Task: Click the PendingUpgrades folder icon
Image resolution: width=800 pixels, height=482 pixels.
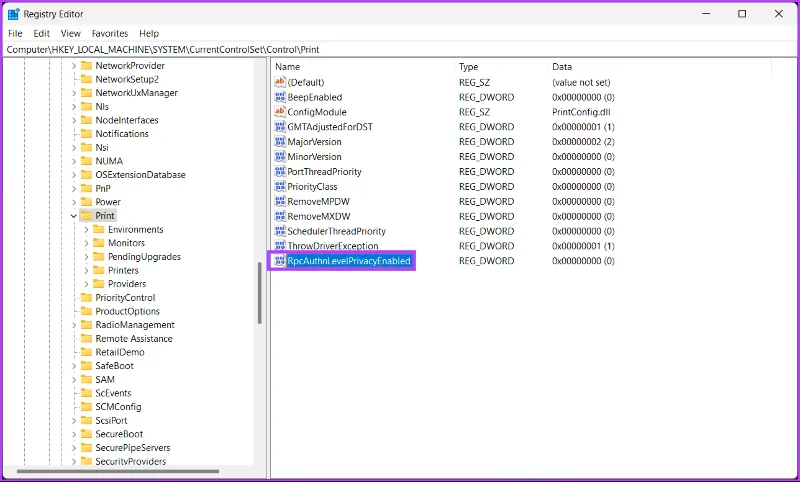Action: [x=99, y=257]
